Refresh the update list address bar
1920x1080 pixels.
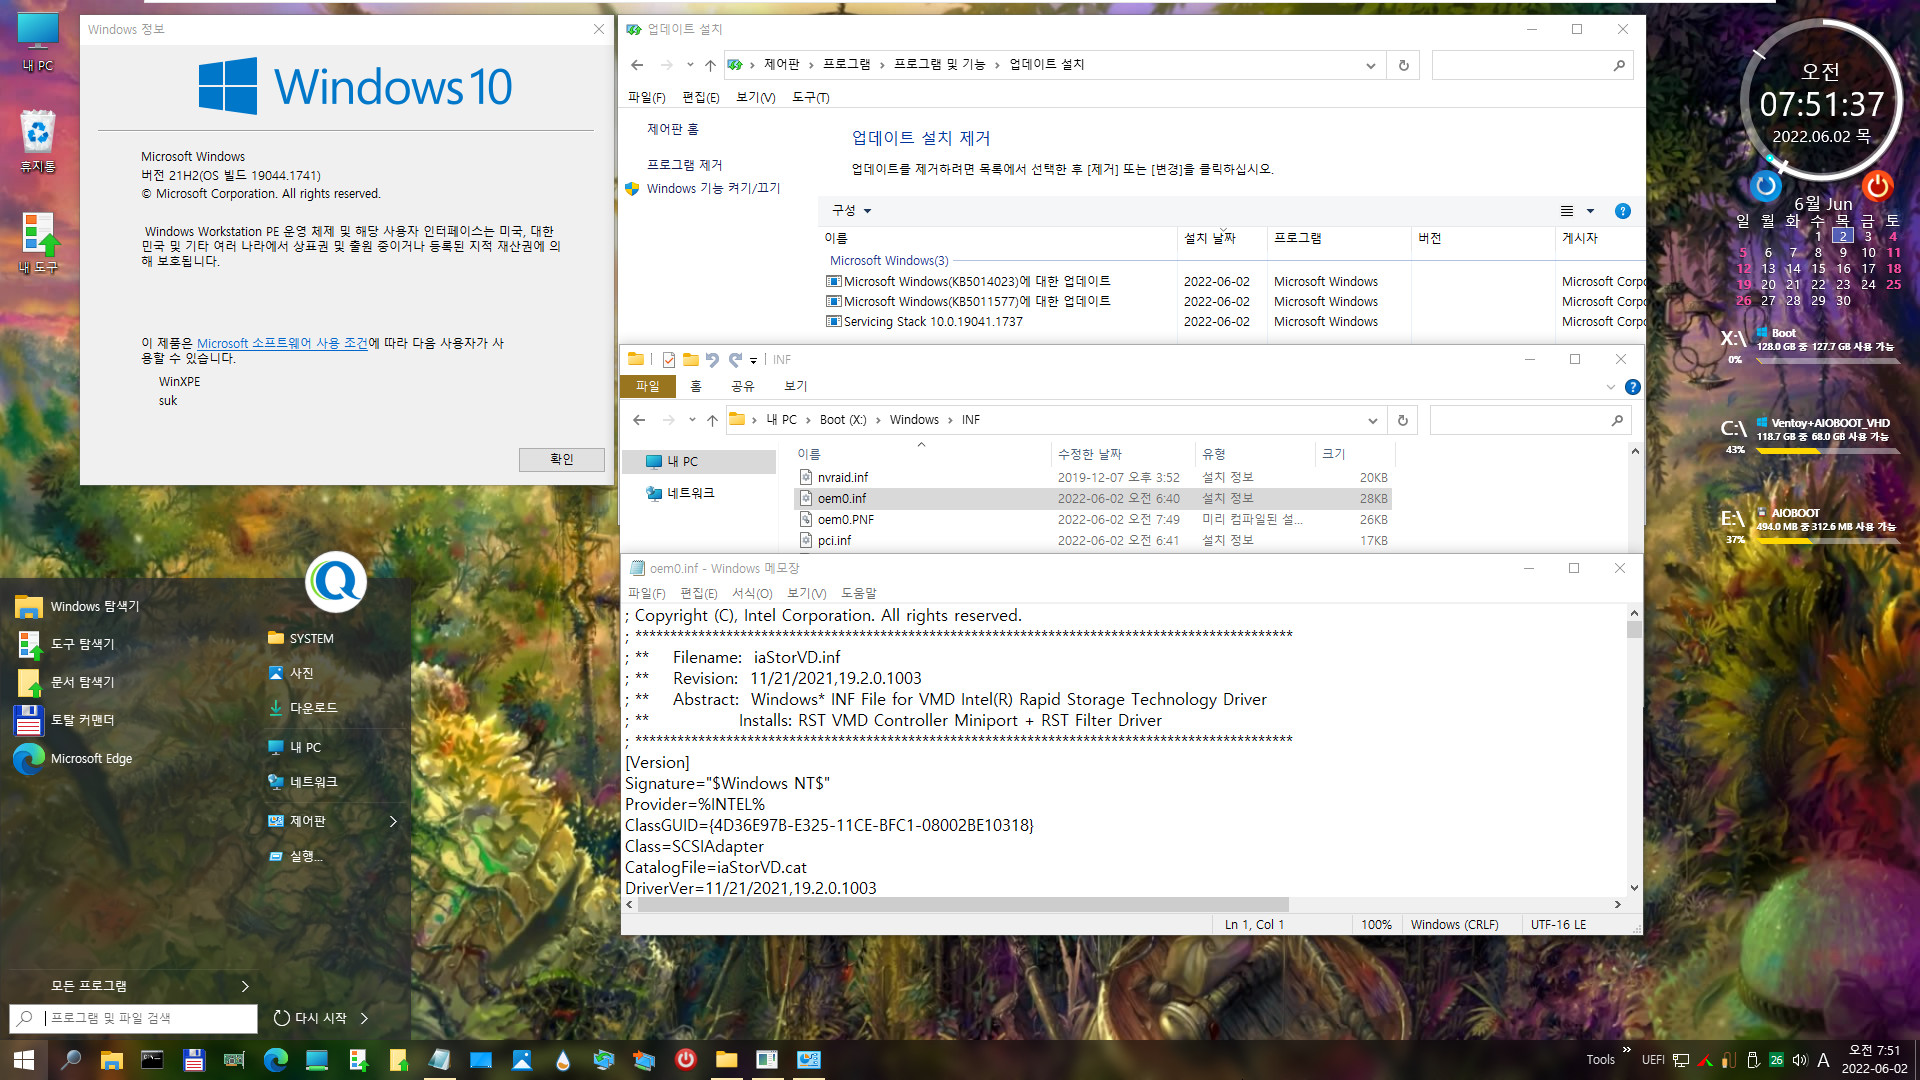coord(1403,65)
